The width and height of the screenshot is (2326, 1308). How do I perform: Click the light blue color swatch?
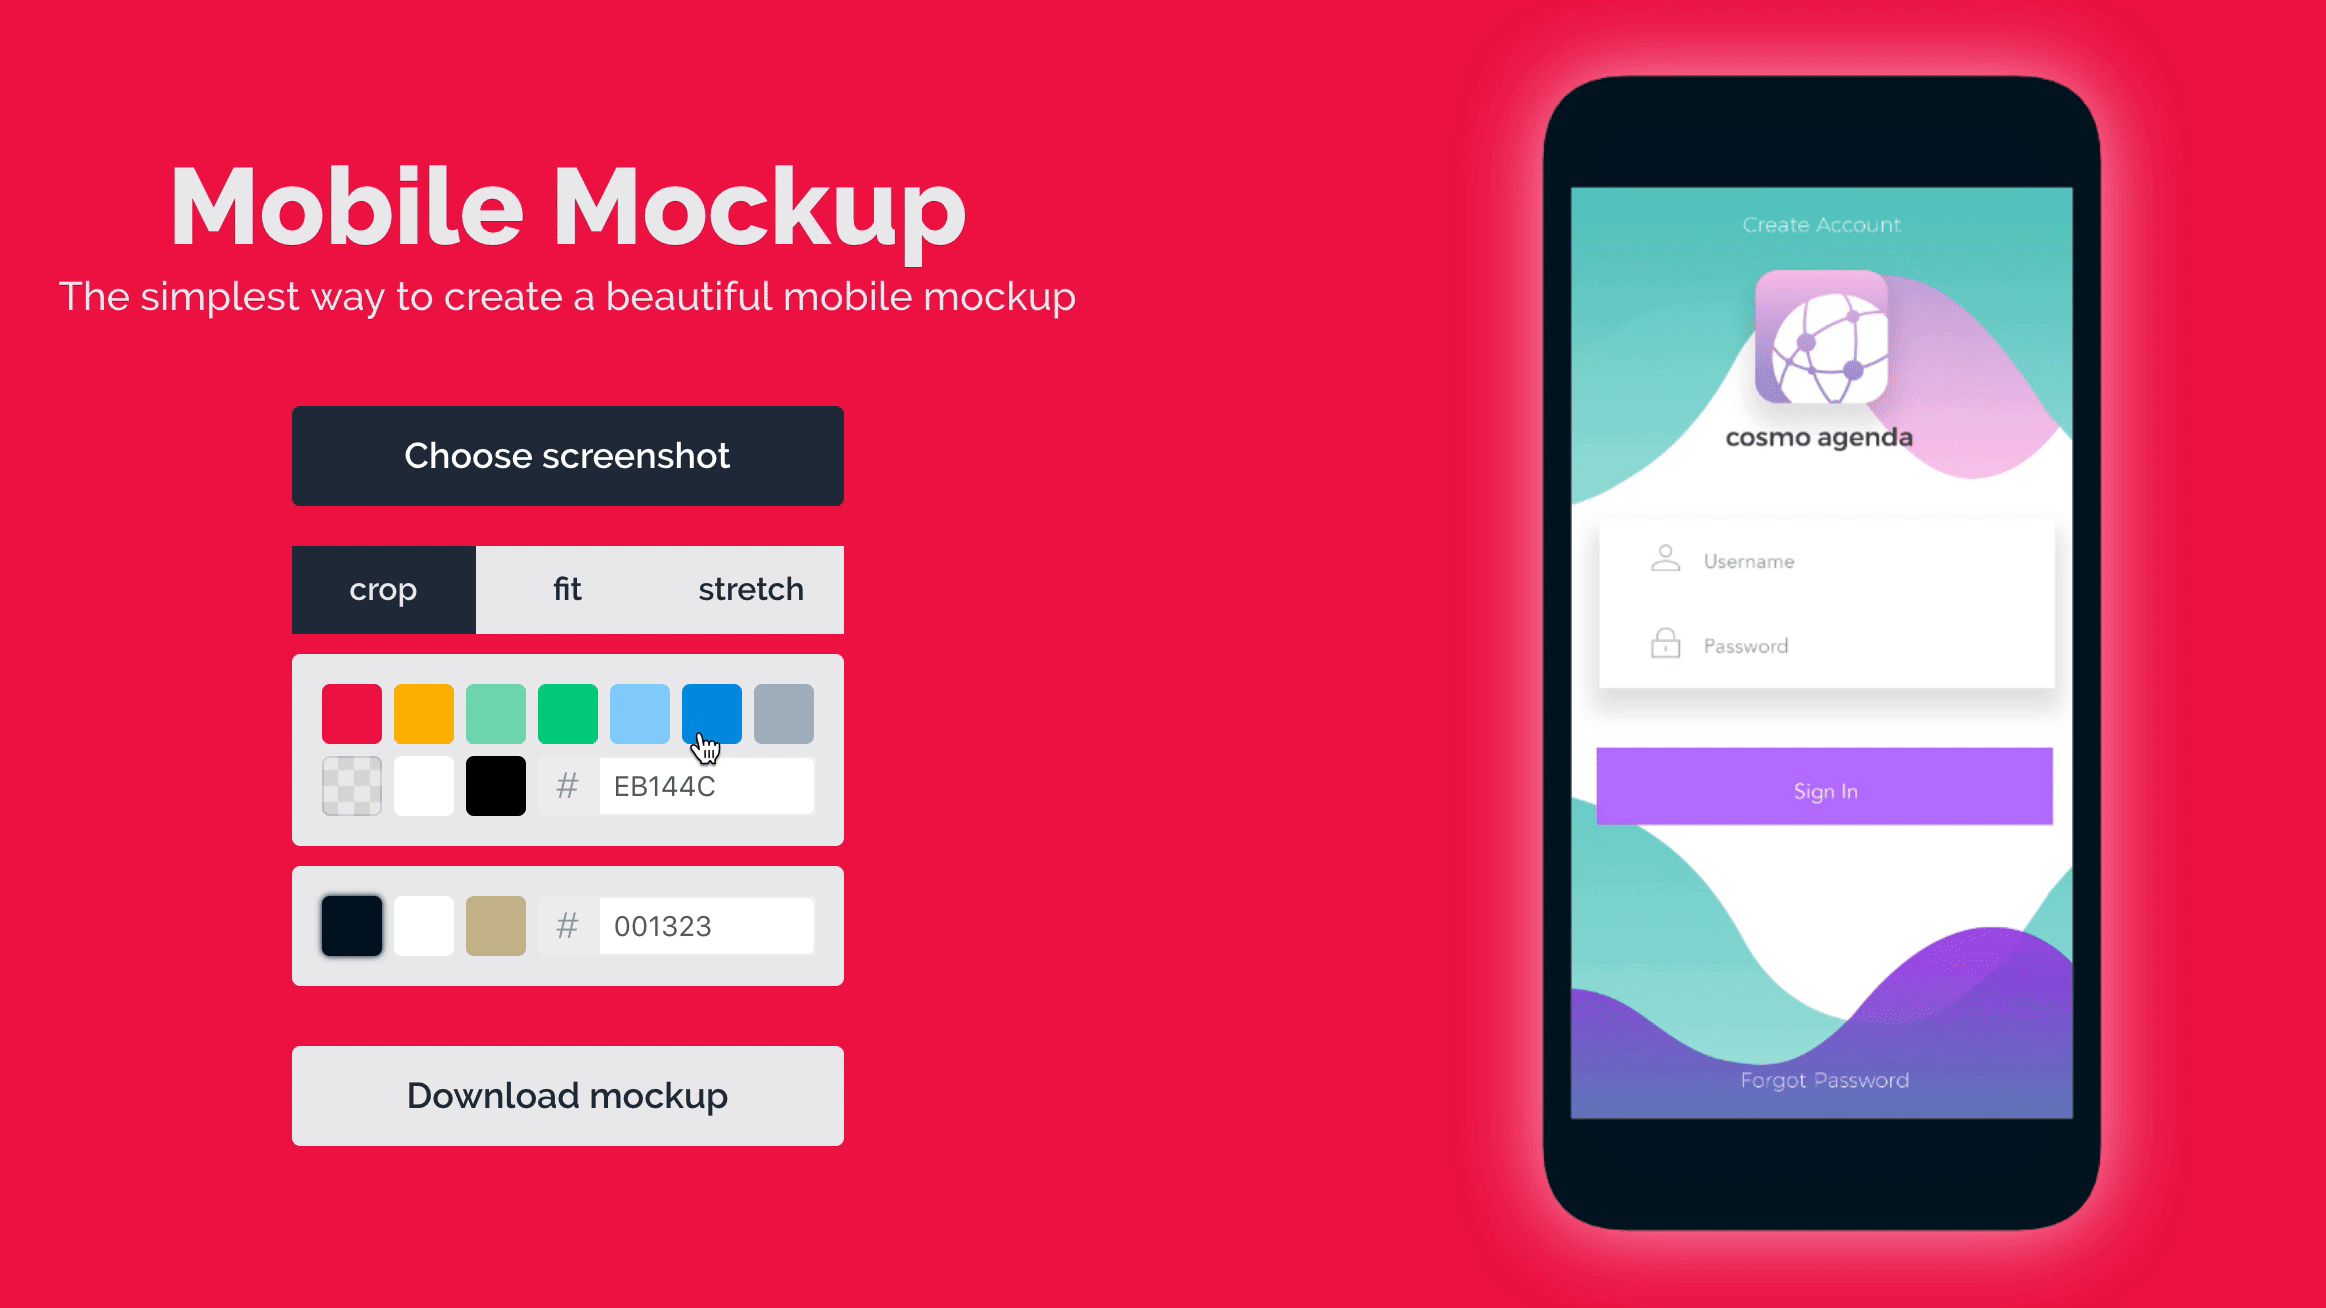639,714
